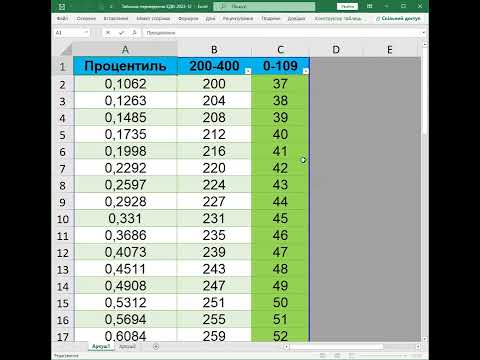Switch to the Вставлення ribbon tab
This screenshot has height=360, width=480.
pos(116,19)
